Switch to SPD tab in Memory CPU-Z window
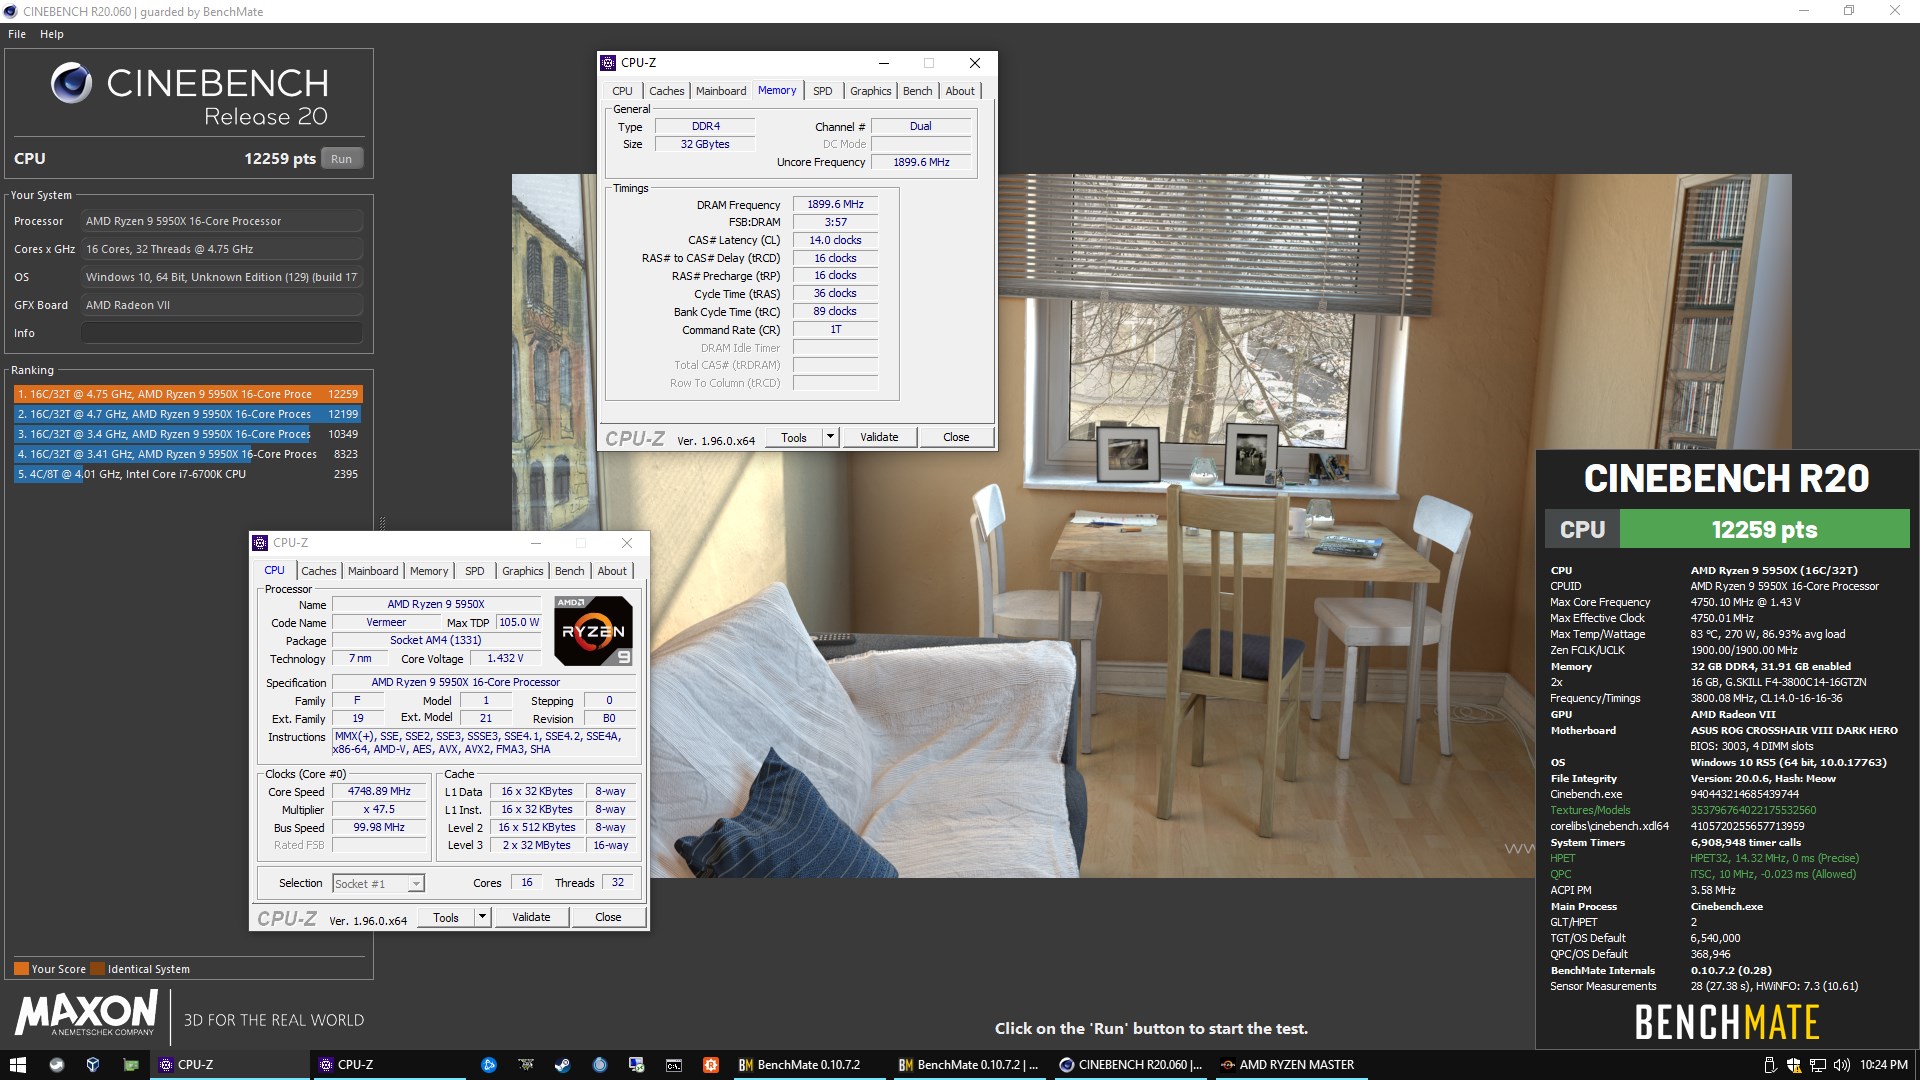Screen dimensions: 1920x1080 pyautogui.click(x=823, y=91)
